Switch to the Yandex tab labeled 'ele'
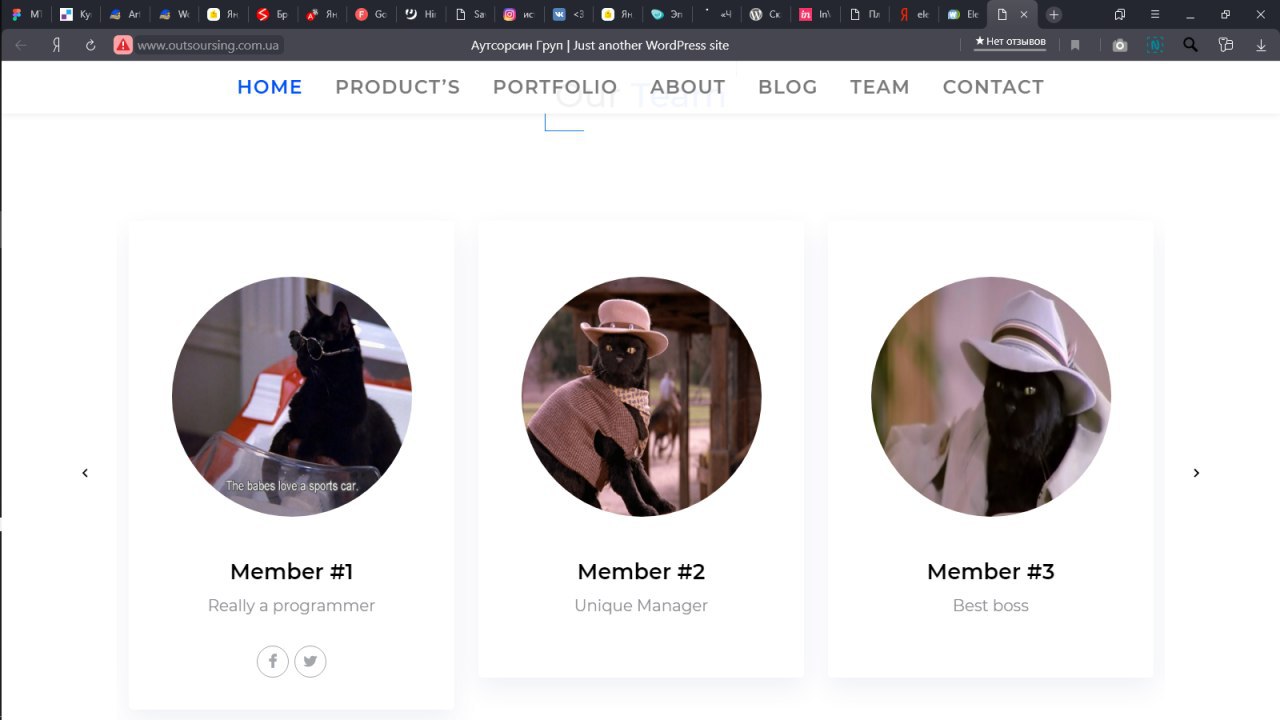The height and width of the screenshot is (720, 1280). point(913,15)
